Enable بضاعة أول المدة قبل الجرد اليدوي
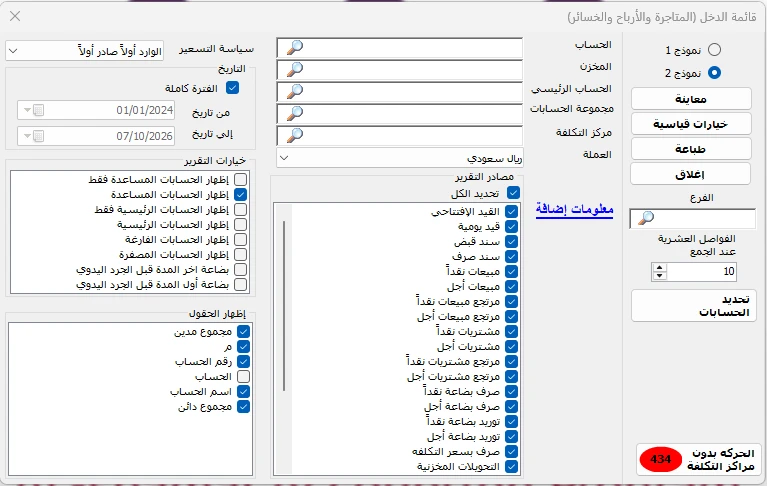This screenshot has width=767, height=486. (241, 285)
